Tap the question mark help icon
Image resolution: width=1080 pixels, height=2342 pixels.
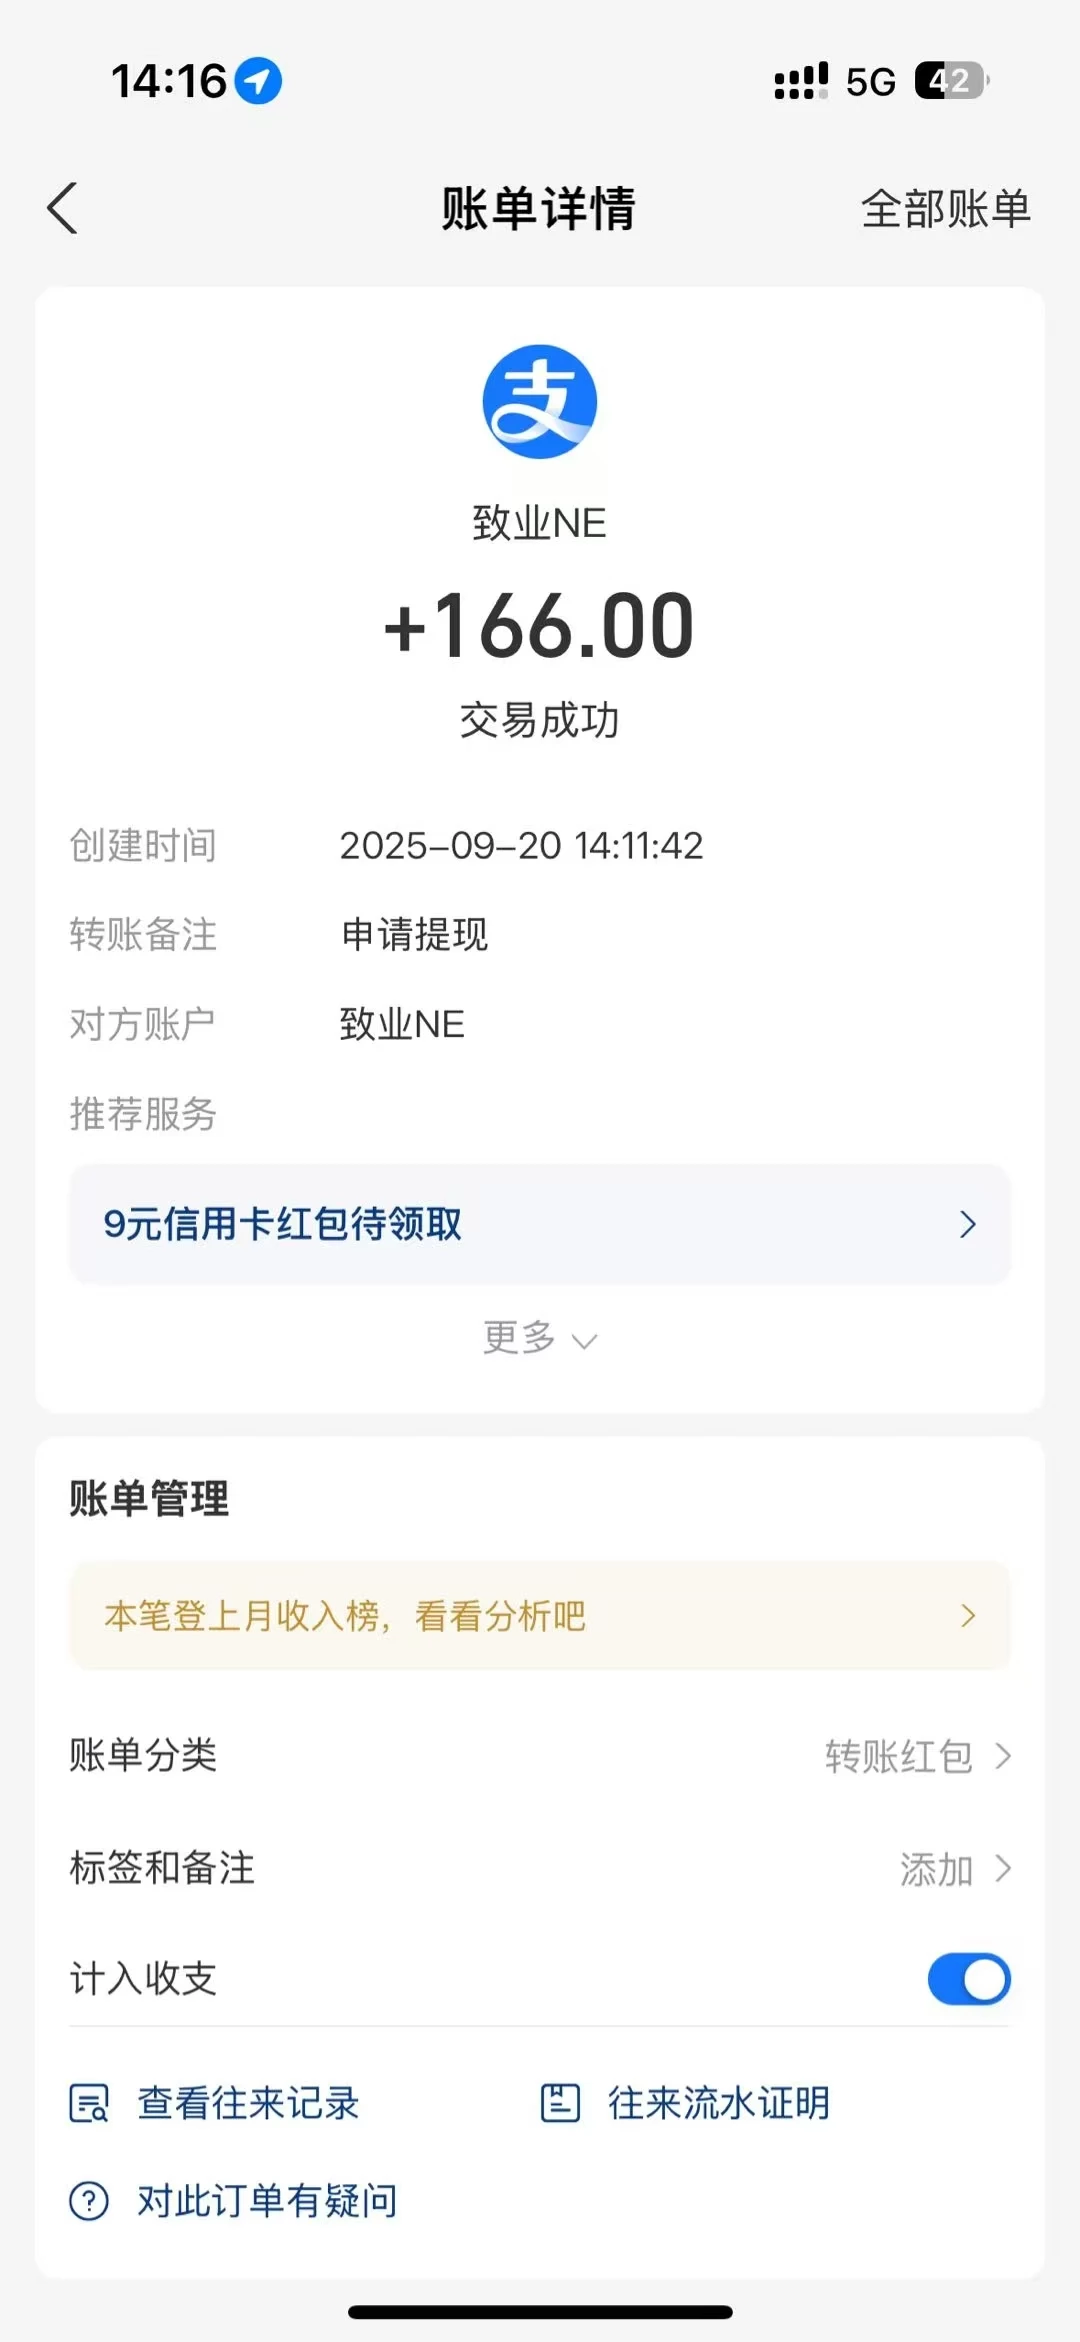click(89, 2201)
